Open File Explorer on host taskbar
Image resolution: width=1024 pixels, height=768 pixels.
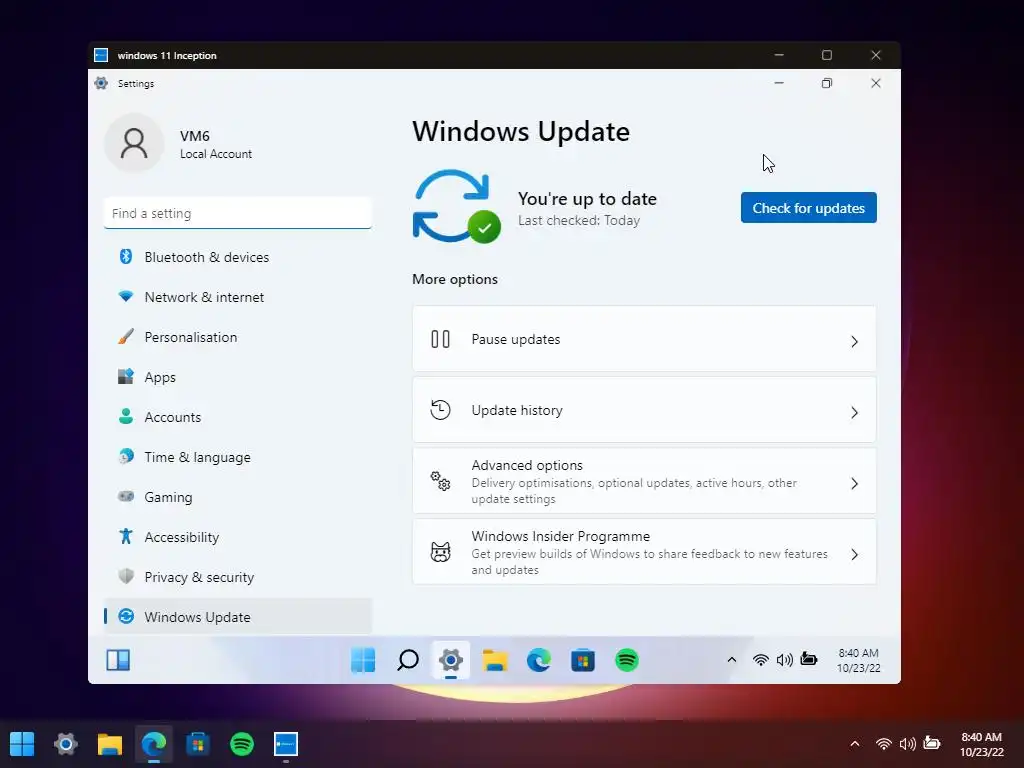110,743
